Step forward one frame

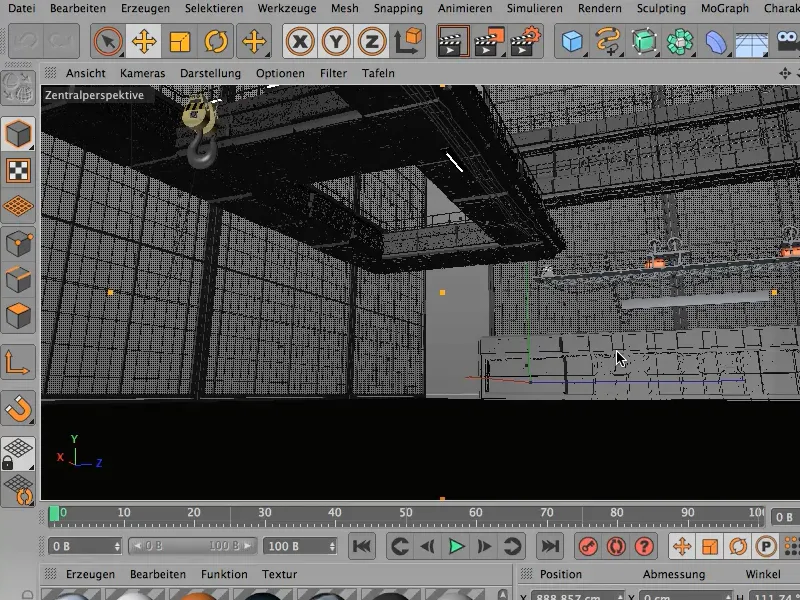pyautogui.click(x=484, y=546)
